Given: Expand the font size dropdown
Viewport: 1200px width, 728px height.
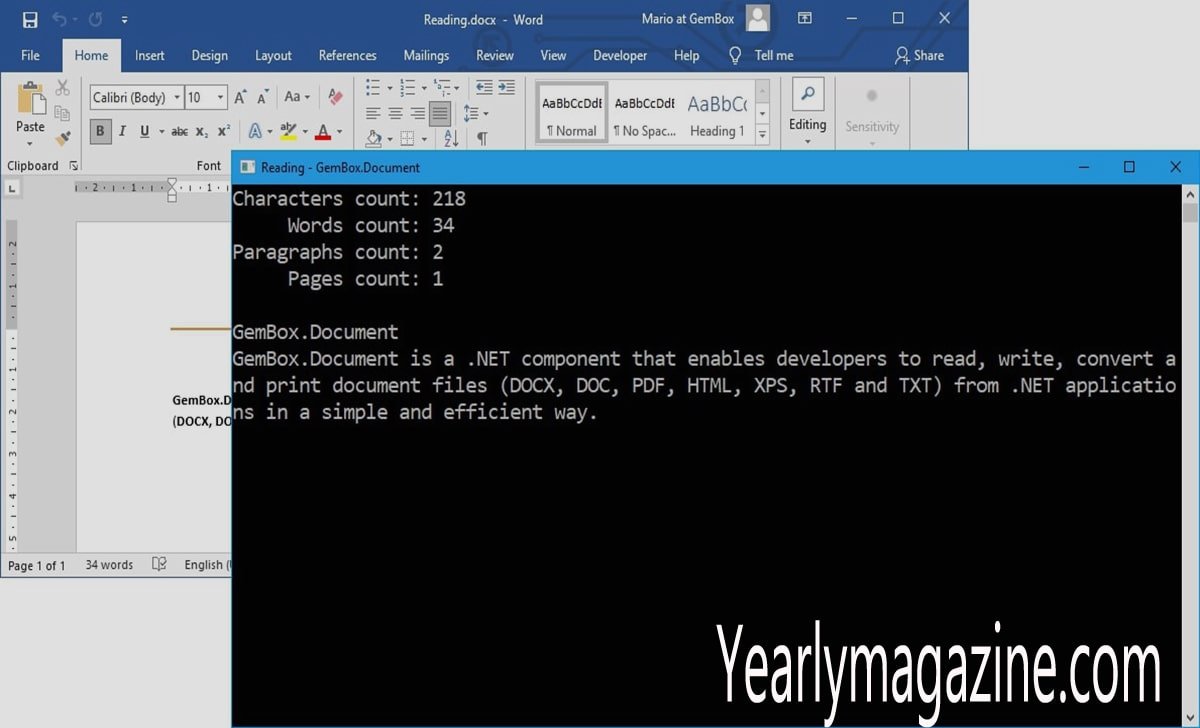Looking at the screenshot, I should tap(221, 97).
